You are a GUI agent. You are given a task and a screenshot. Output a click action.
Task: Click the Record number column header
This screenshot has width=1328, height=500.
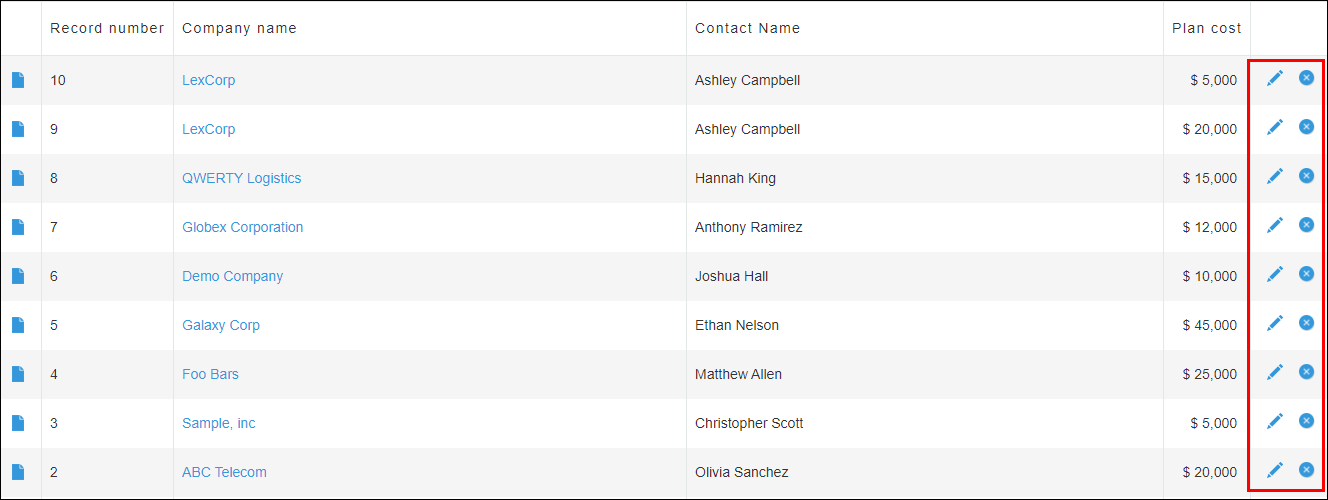pos(107,28)
